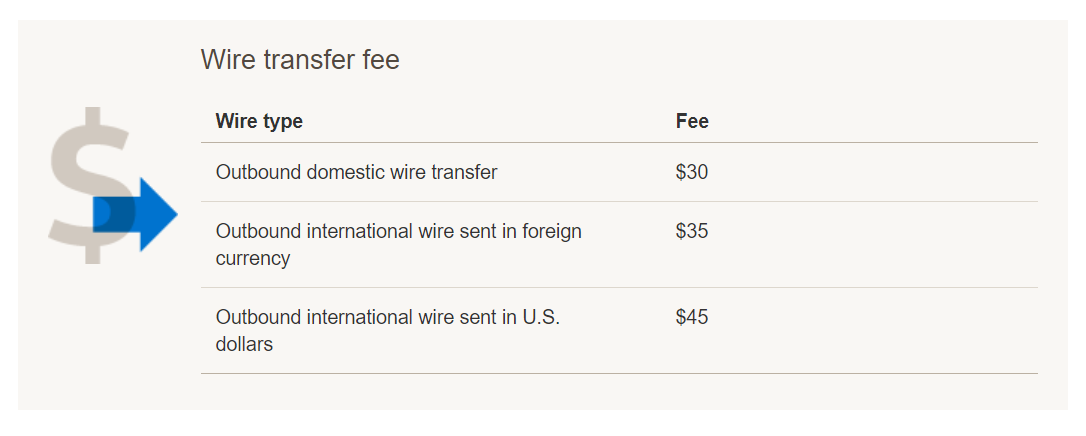
Task: Click 'U.S.' in the third row
Action: click(x=540, y=317)
